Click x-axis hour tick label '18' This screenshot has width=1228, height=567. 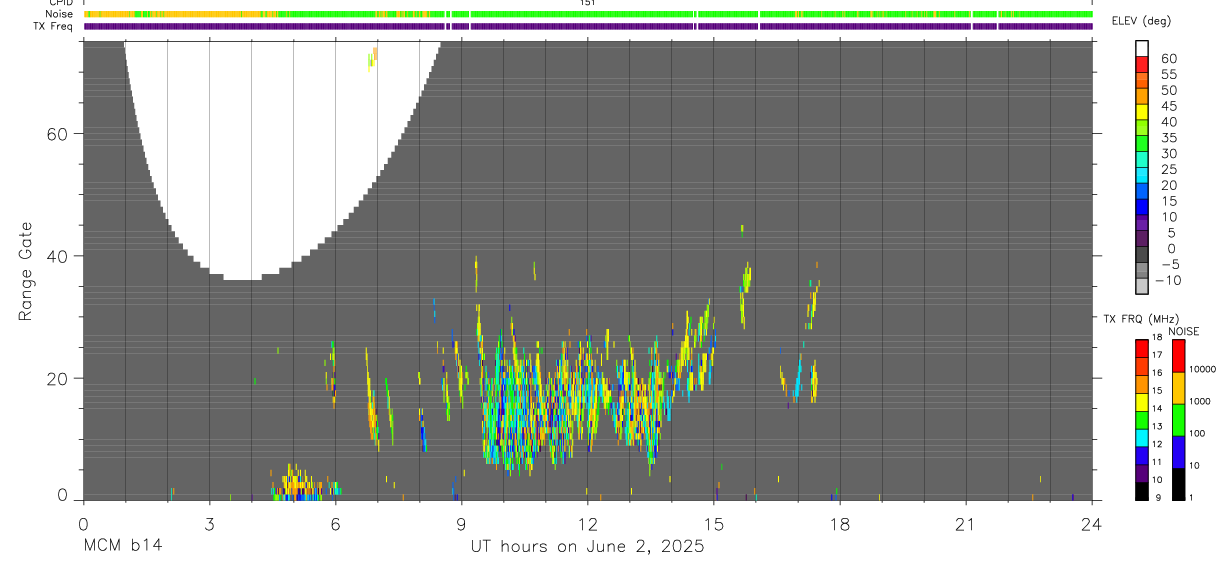[x=840, y=525]
